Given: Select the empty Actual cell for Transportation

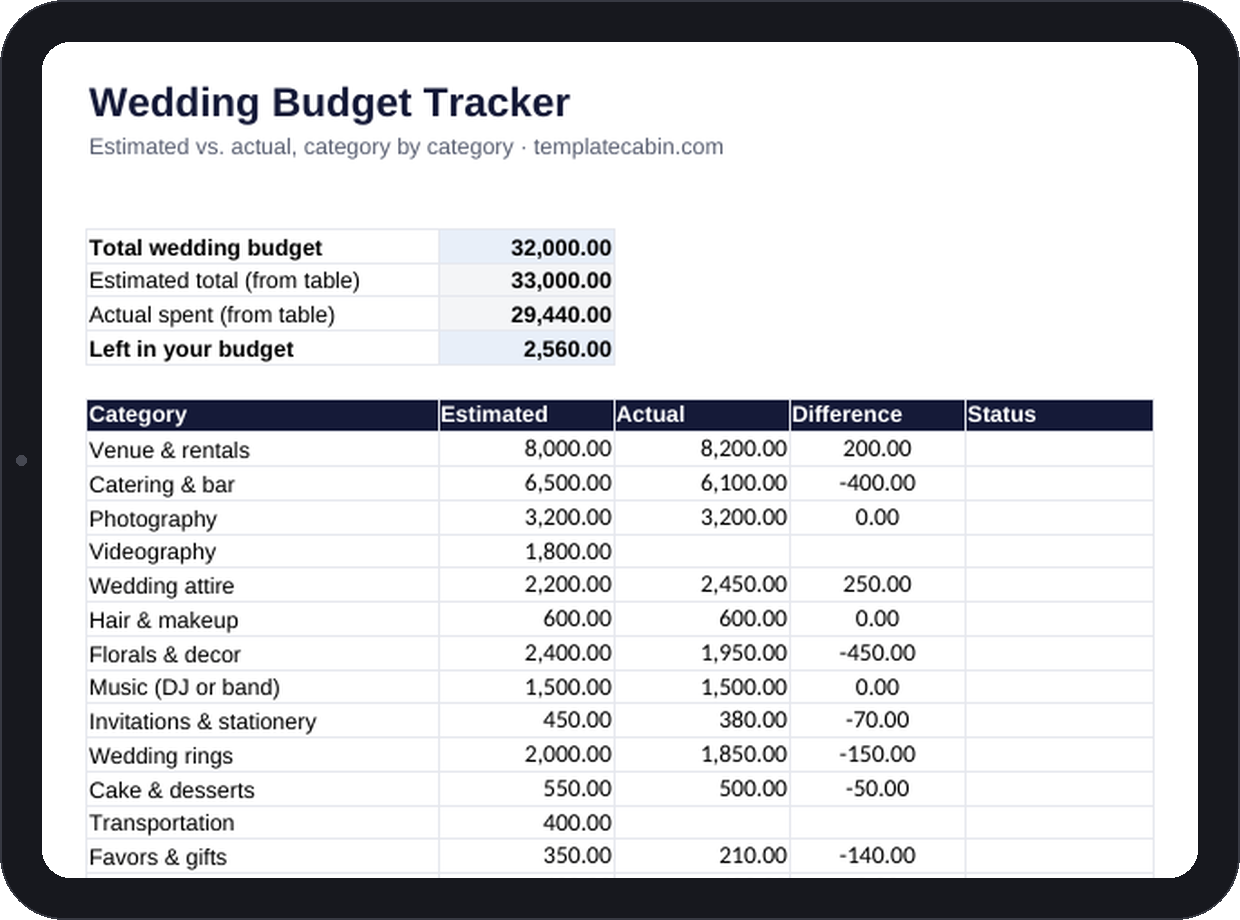Looking at the screenshot, I should click(702, 823).
